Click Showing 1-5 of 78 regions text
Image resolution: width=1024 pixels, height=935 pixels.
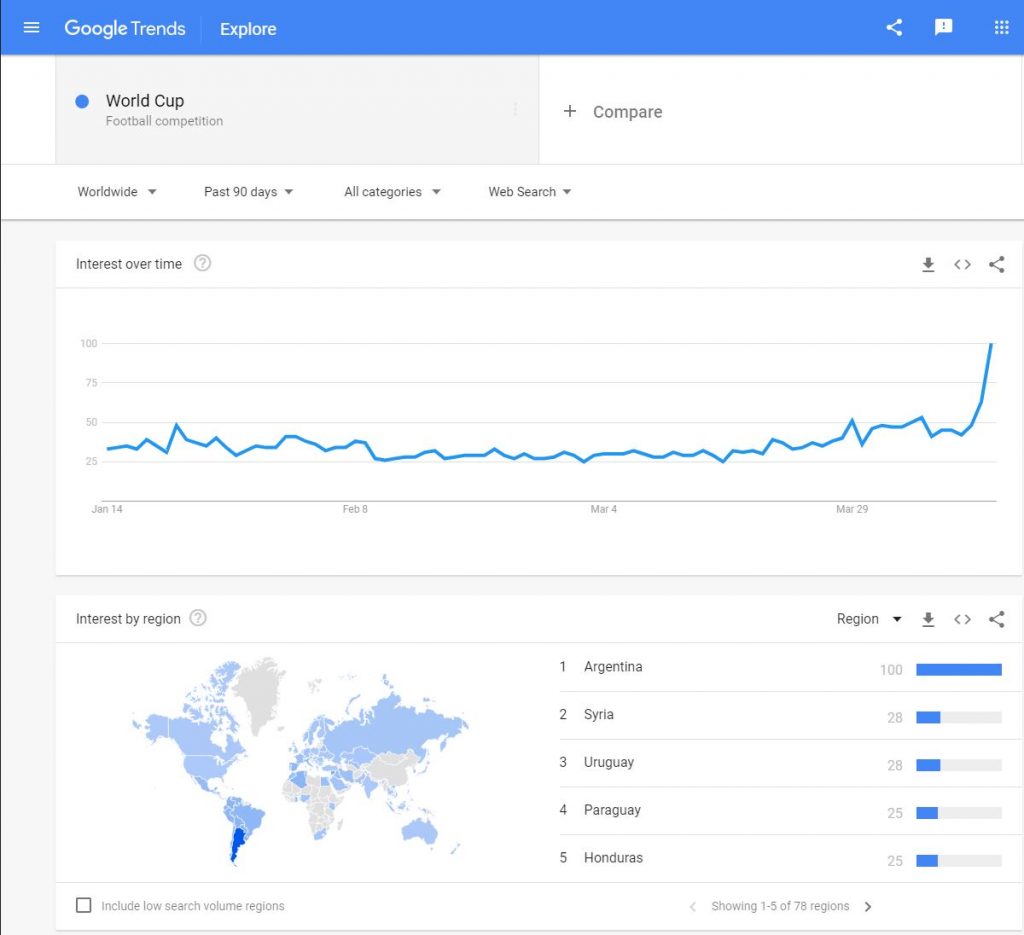click(x=780, y=906)
